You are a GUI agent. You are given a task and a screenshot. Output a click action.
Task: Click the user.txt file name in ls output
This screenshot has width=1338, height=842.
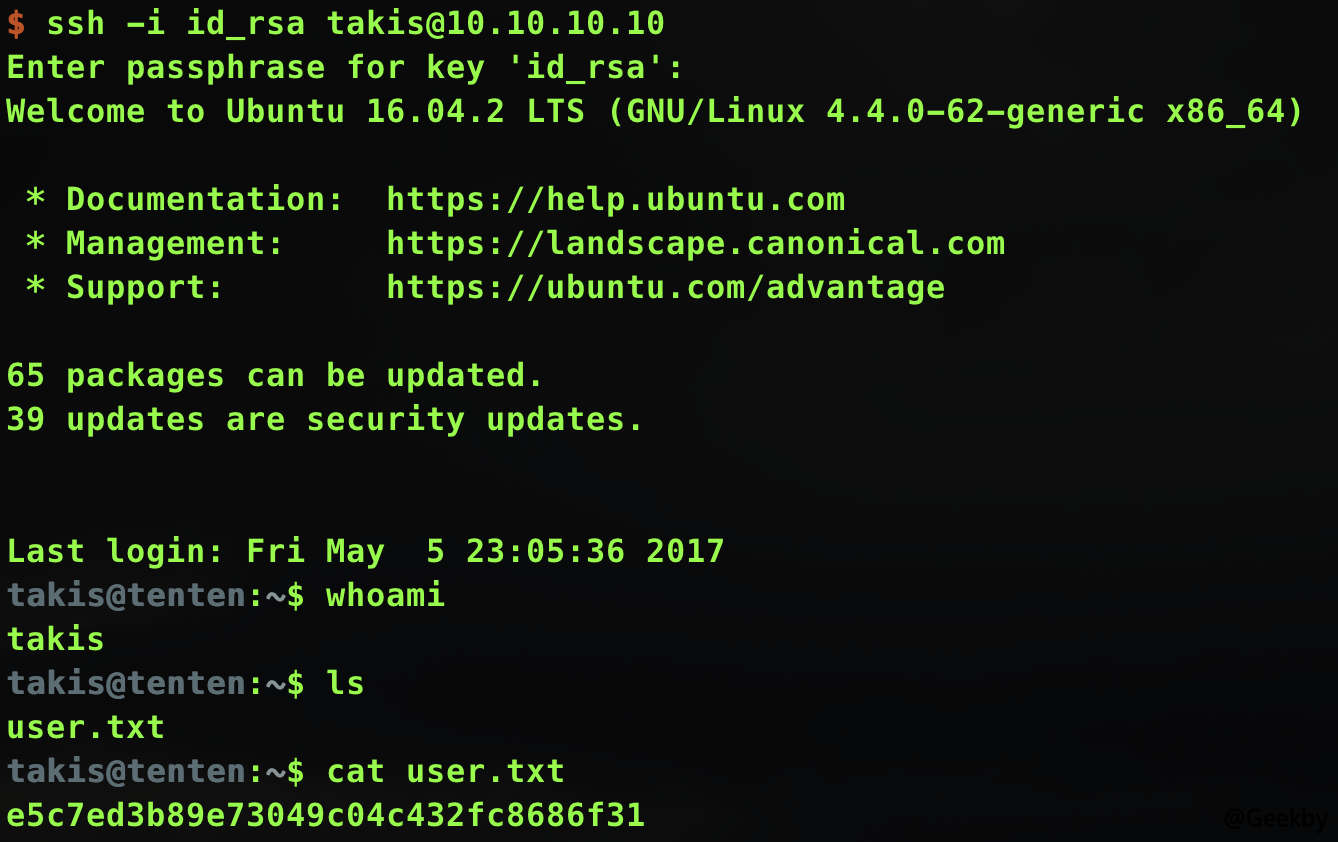pyautogui.click(x=86, y=727)
